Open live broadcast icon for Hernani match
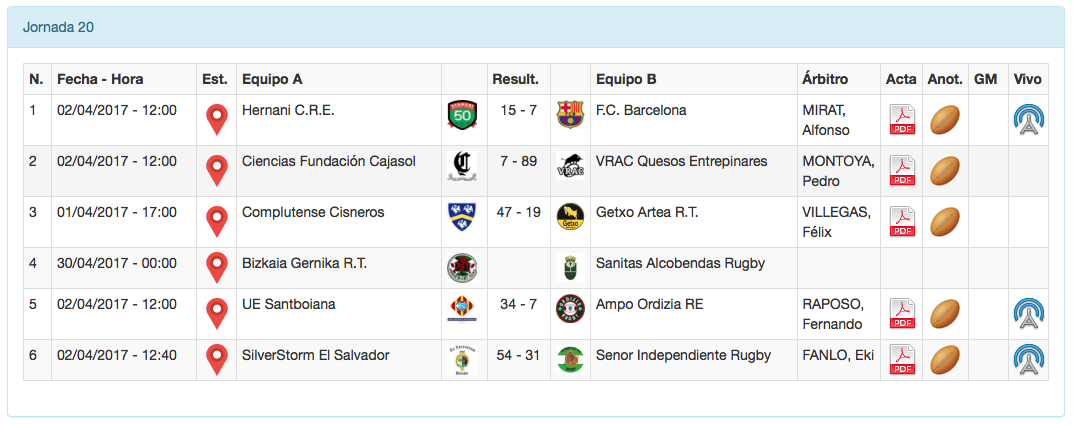Viewport: 1073px width, 425px height. pos(1028,120)
